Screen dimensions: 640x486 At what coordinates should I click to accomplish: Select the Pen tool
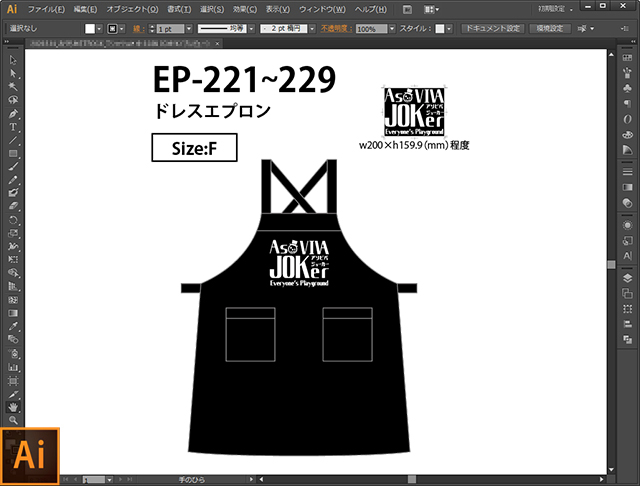point(13,113)
